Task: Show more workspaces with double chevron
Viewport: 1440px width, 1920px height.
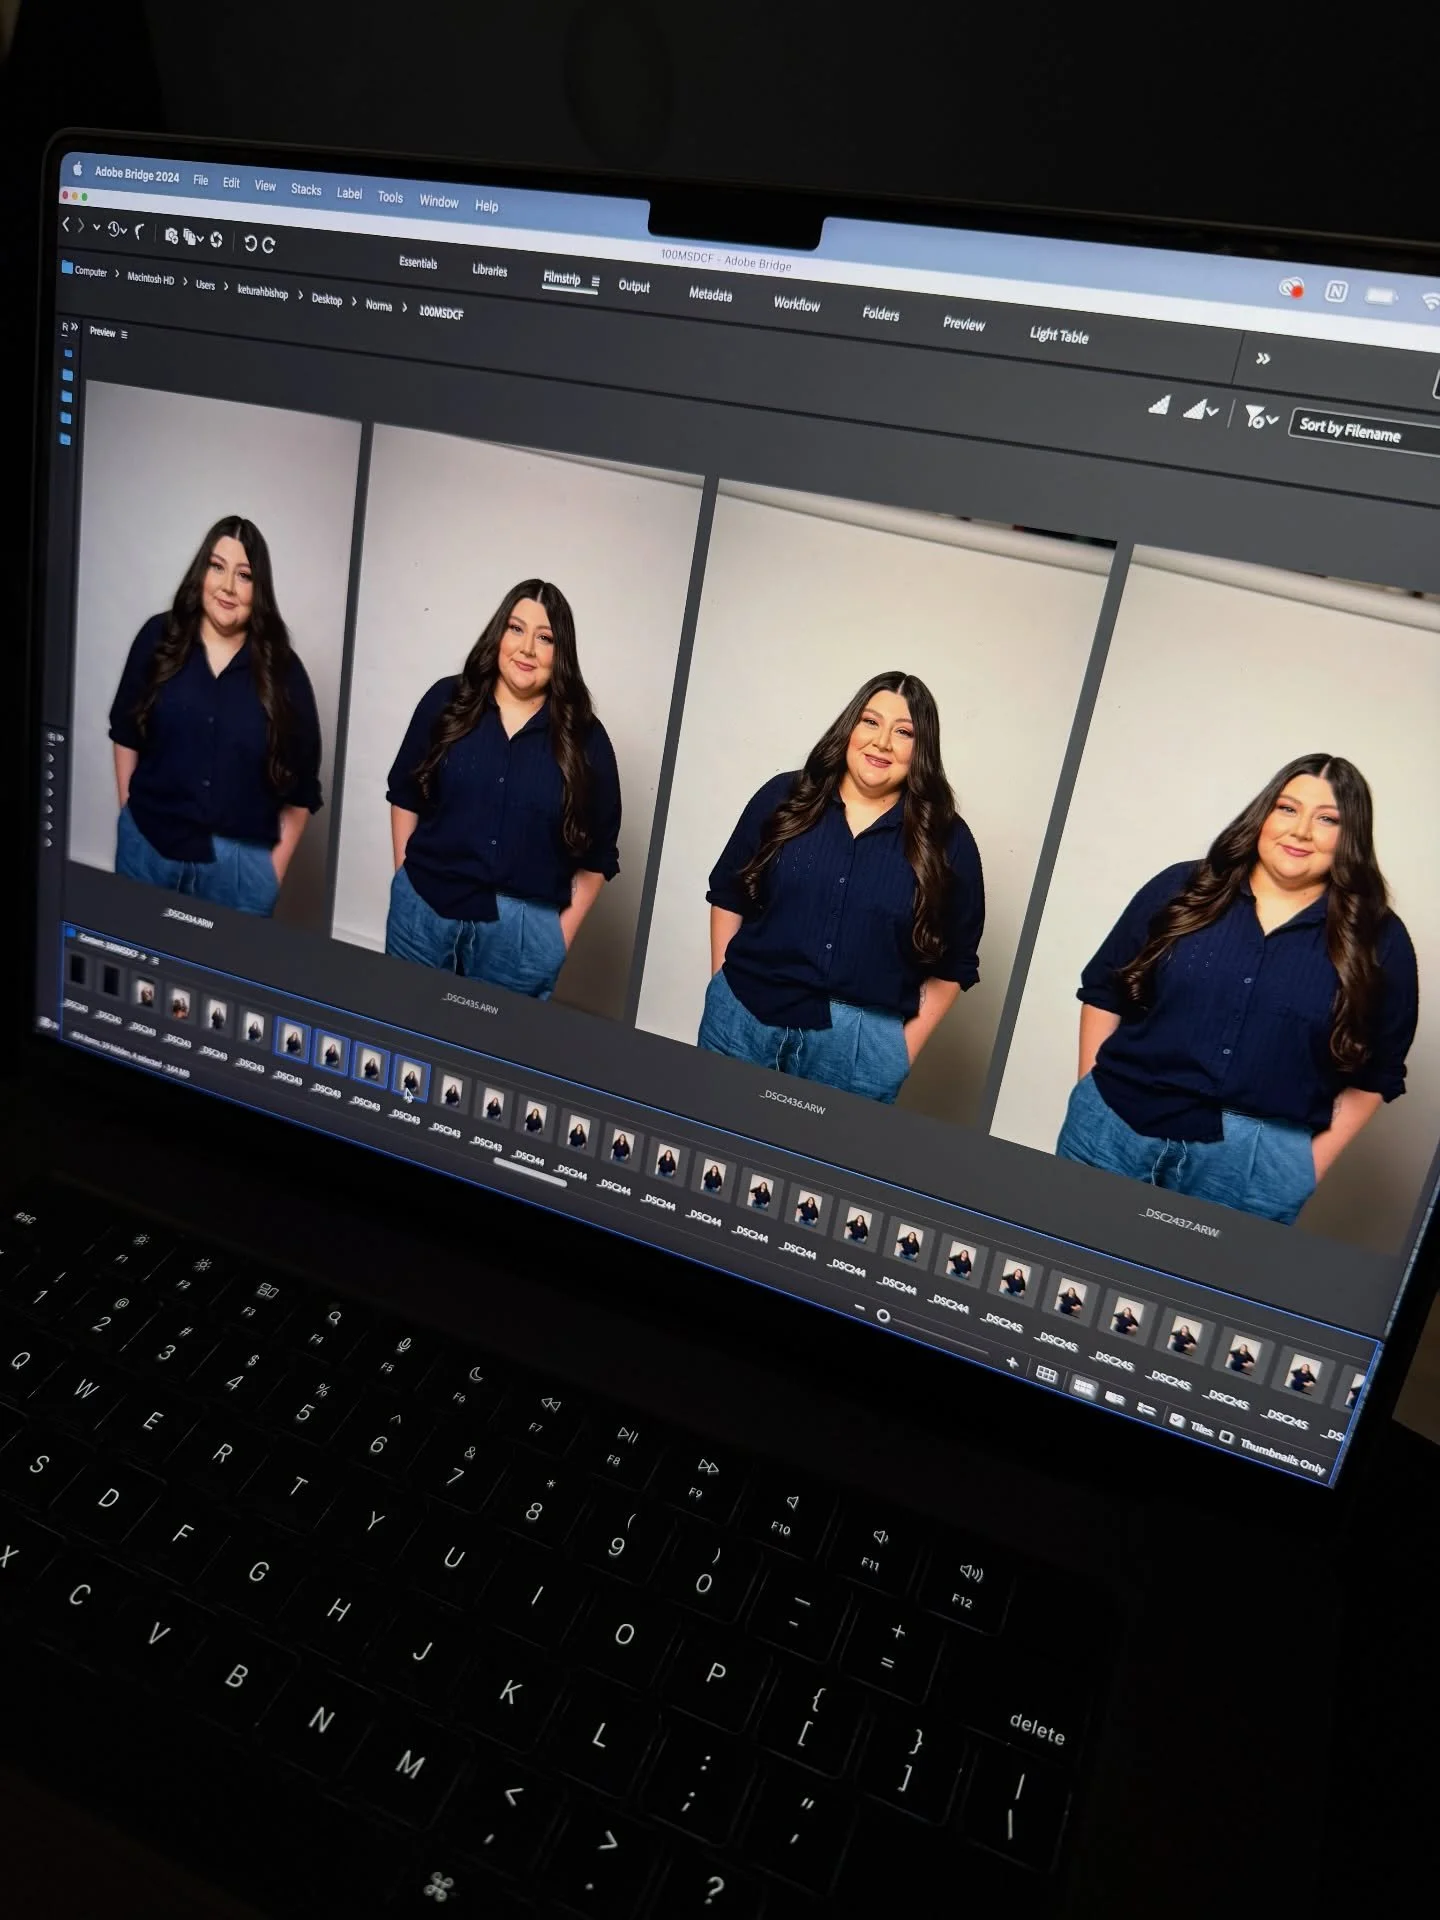Action: pyautogui.click(x=1263, y=358)
